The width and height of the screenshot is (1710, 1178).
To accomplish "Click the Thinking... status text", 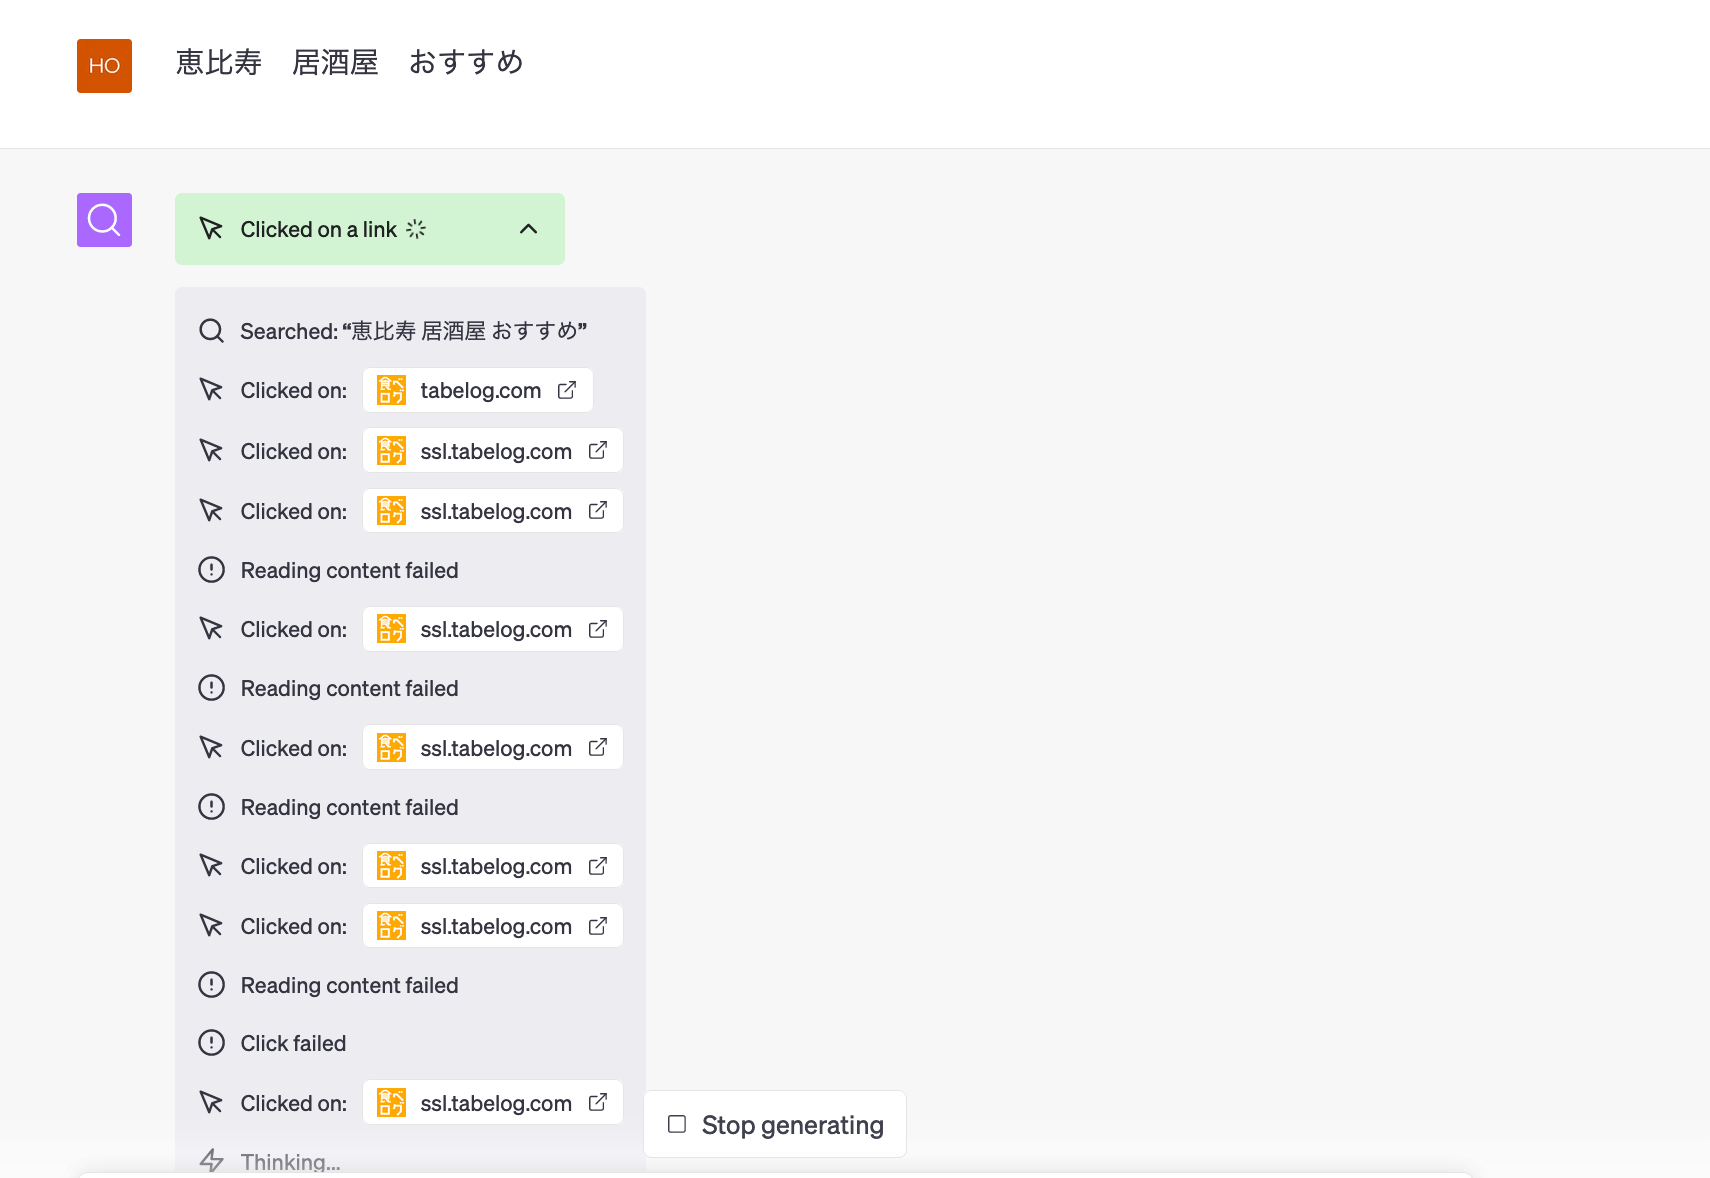I will click(290, 1162).
